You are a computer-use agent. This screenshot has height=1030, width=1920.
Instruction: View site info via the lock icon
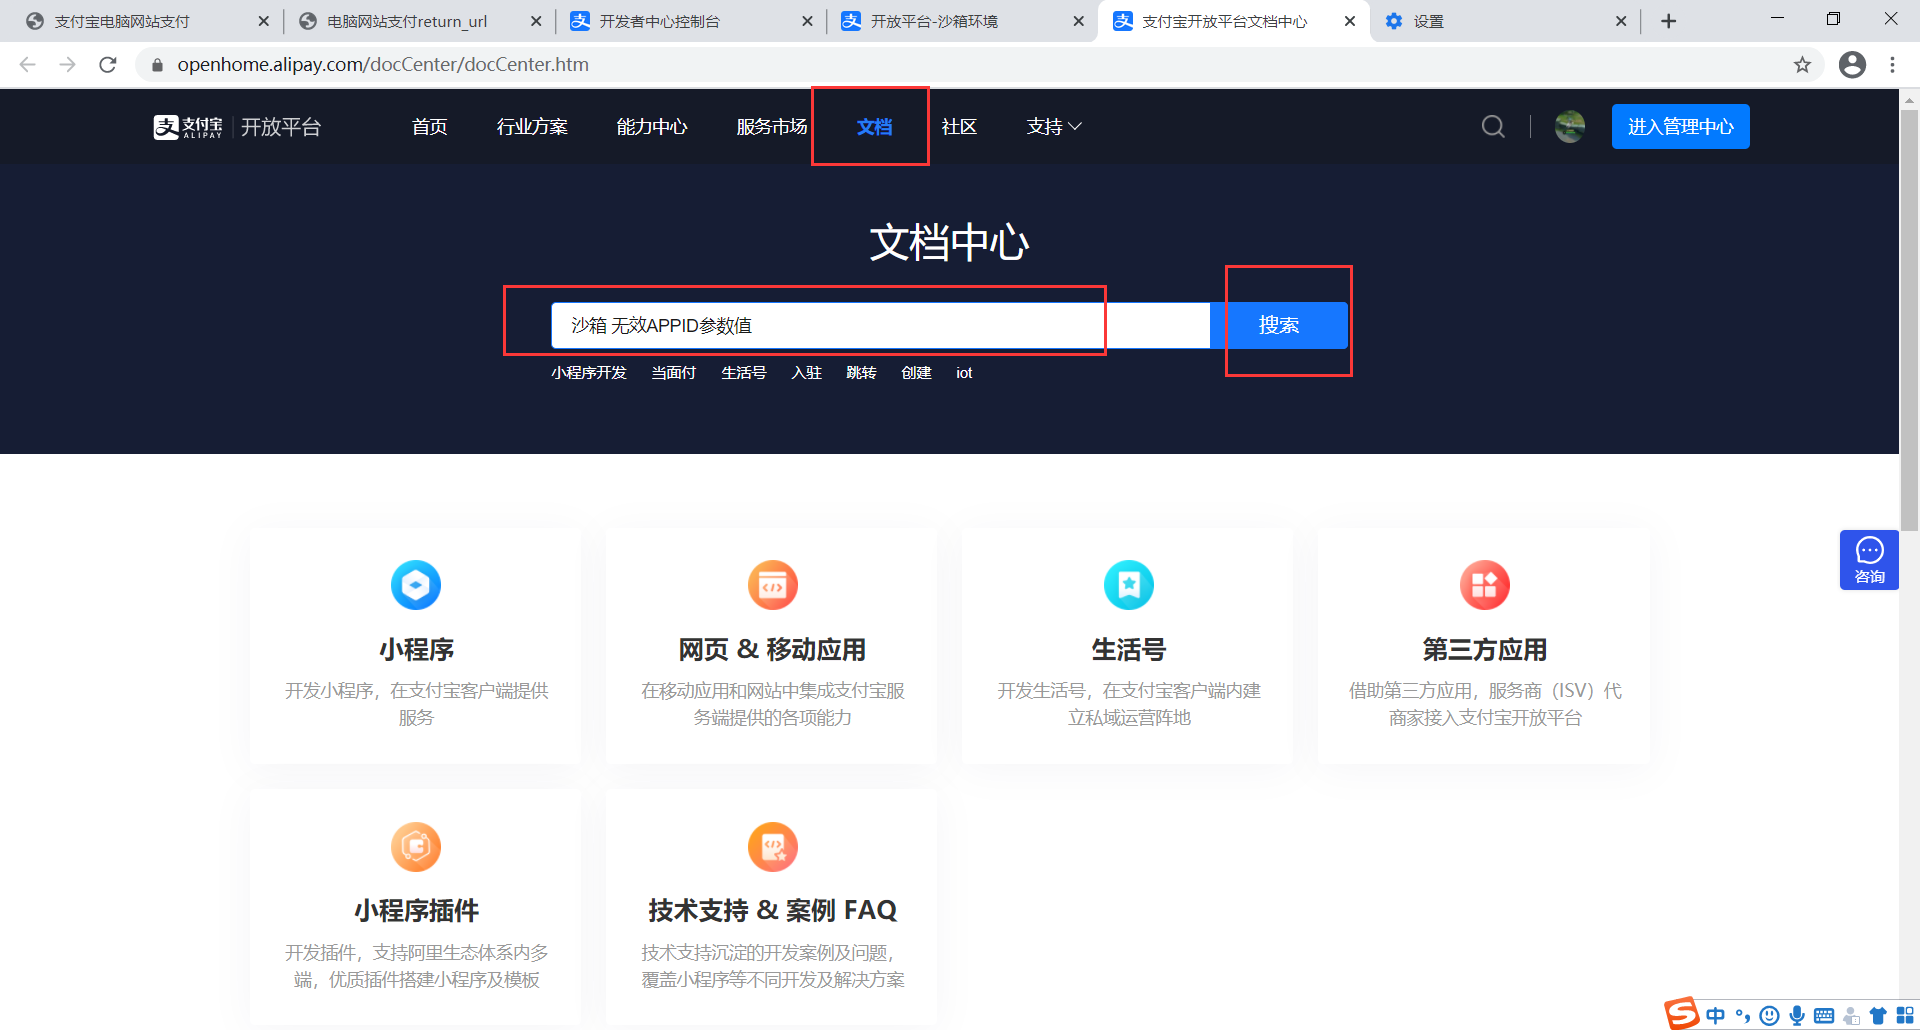(x=157, y=65)
